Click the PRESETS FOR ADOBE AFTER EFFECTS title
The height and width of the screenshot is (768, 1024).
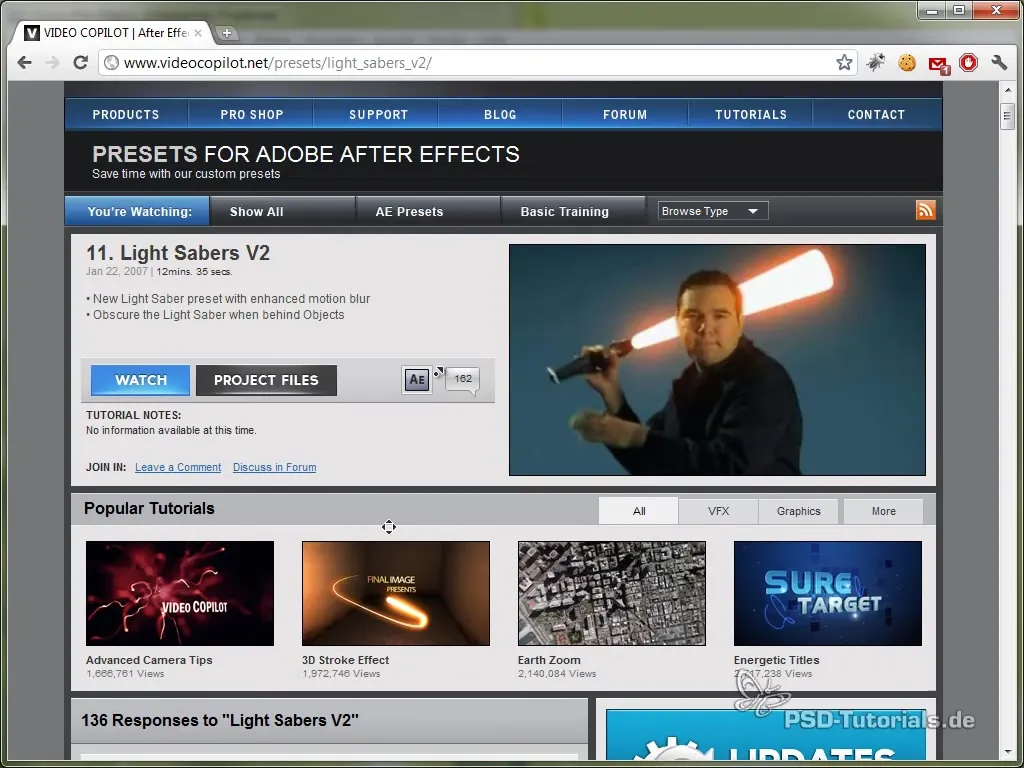306,154
